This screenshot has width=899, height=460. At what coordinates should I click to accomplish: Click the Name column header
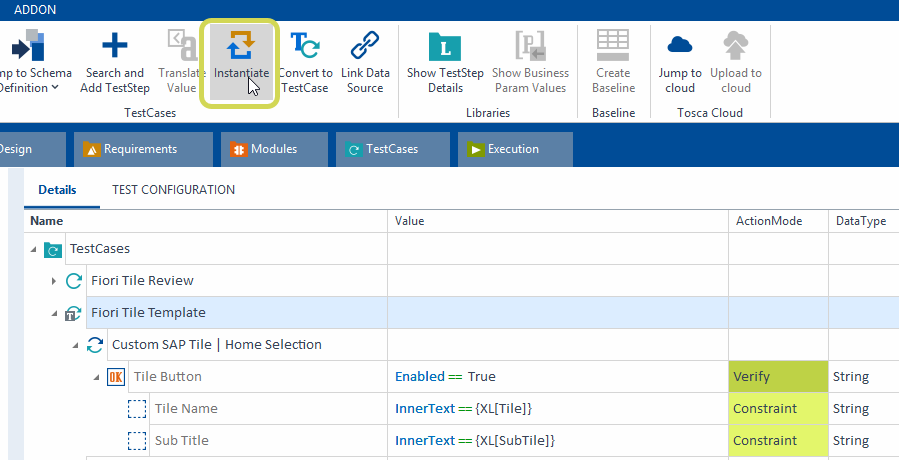[47, 221]
